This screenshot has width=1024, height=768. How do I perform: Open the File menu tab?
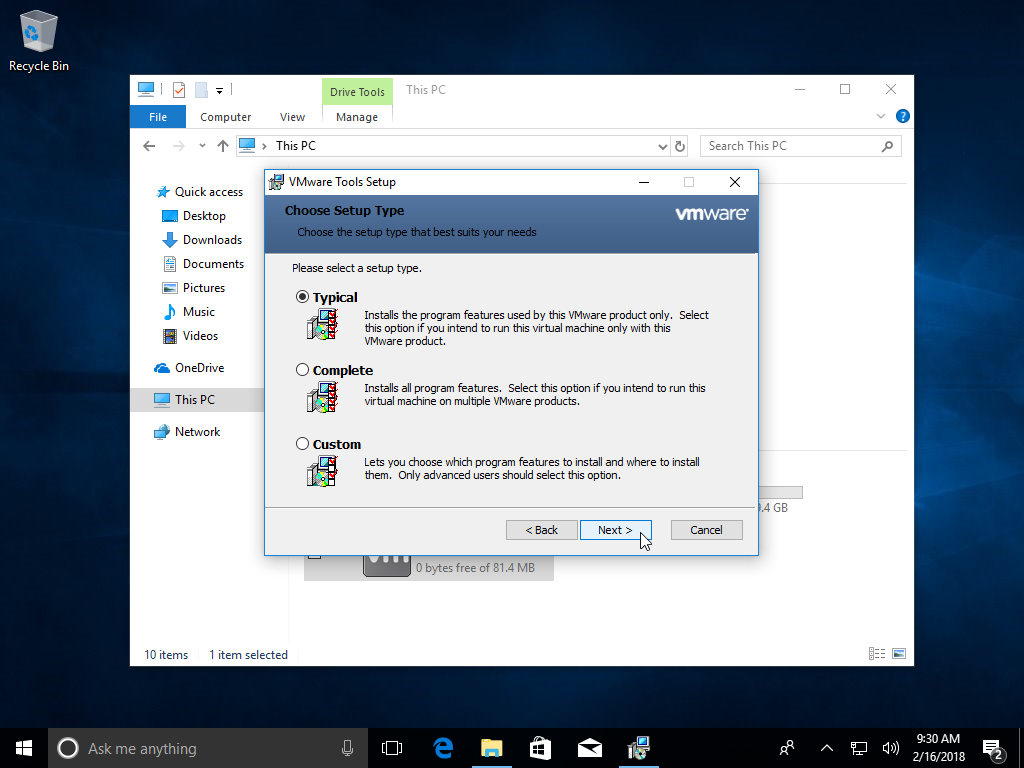158,117
